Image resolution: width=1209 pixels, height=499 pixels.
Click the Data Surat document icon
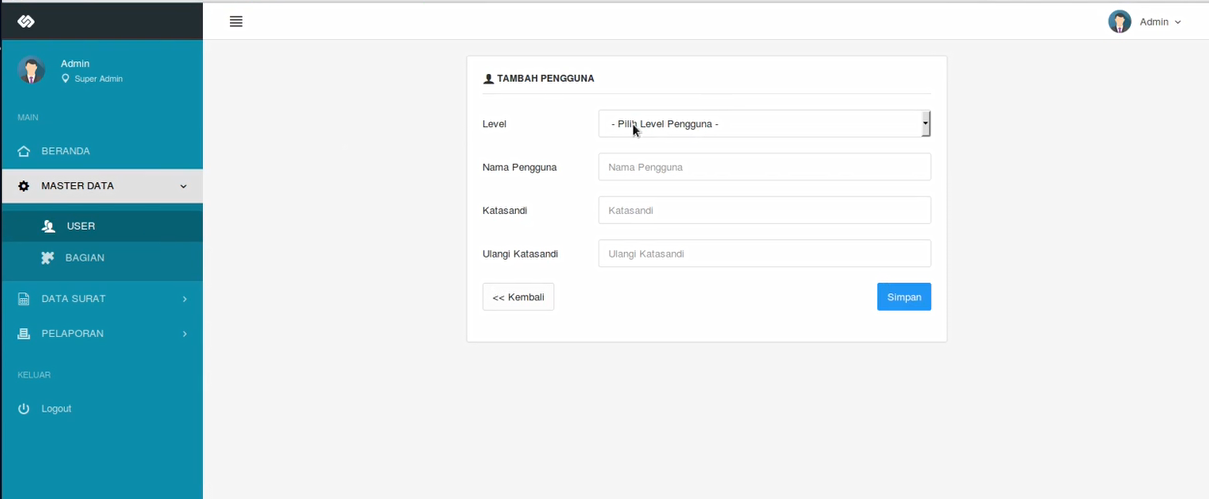coord(24,299)
